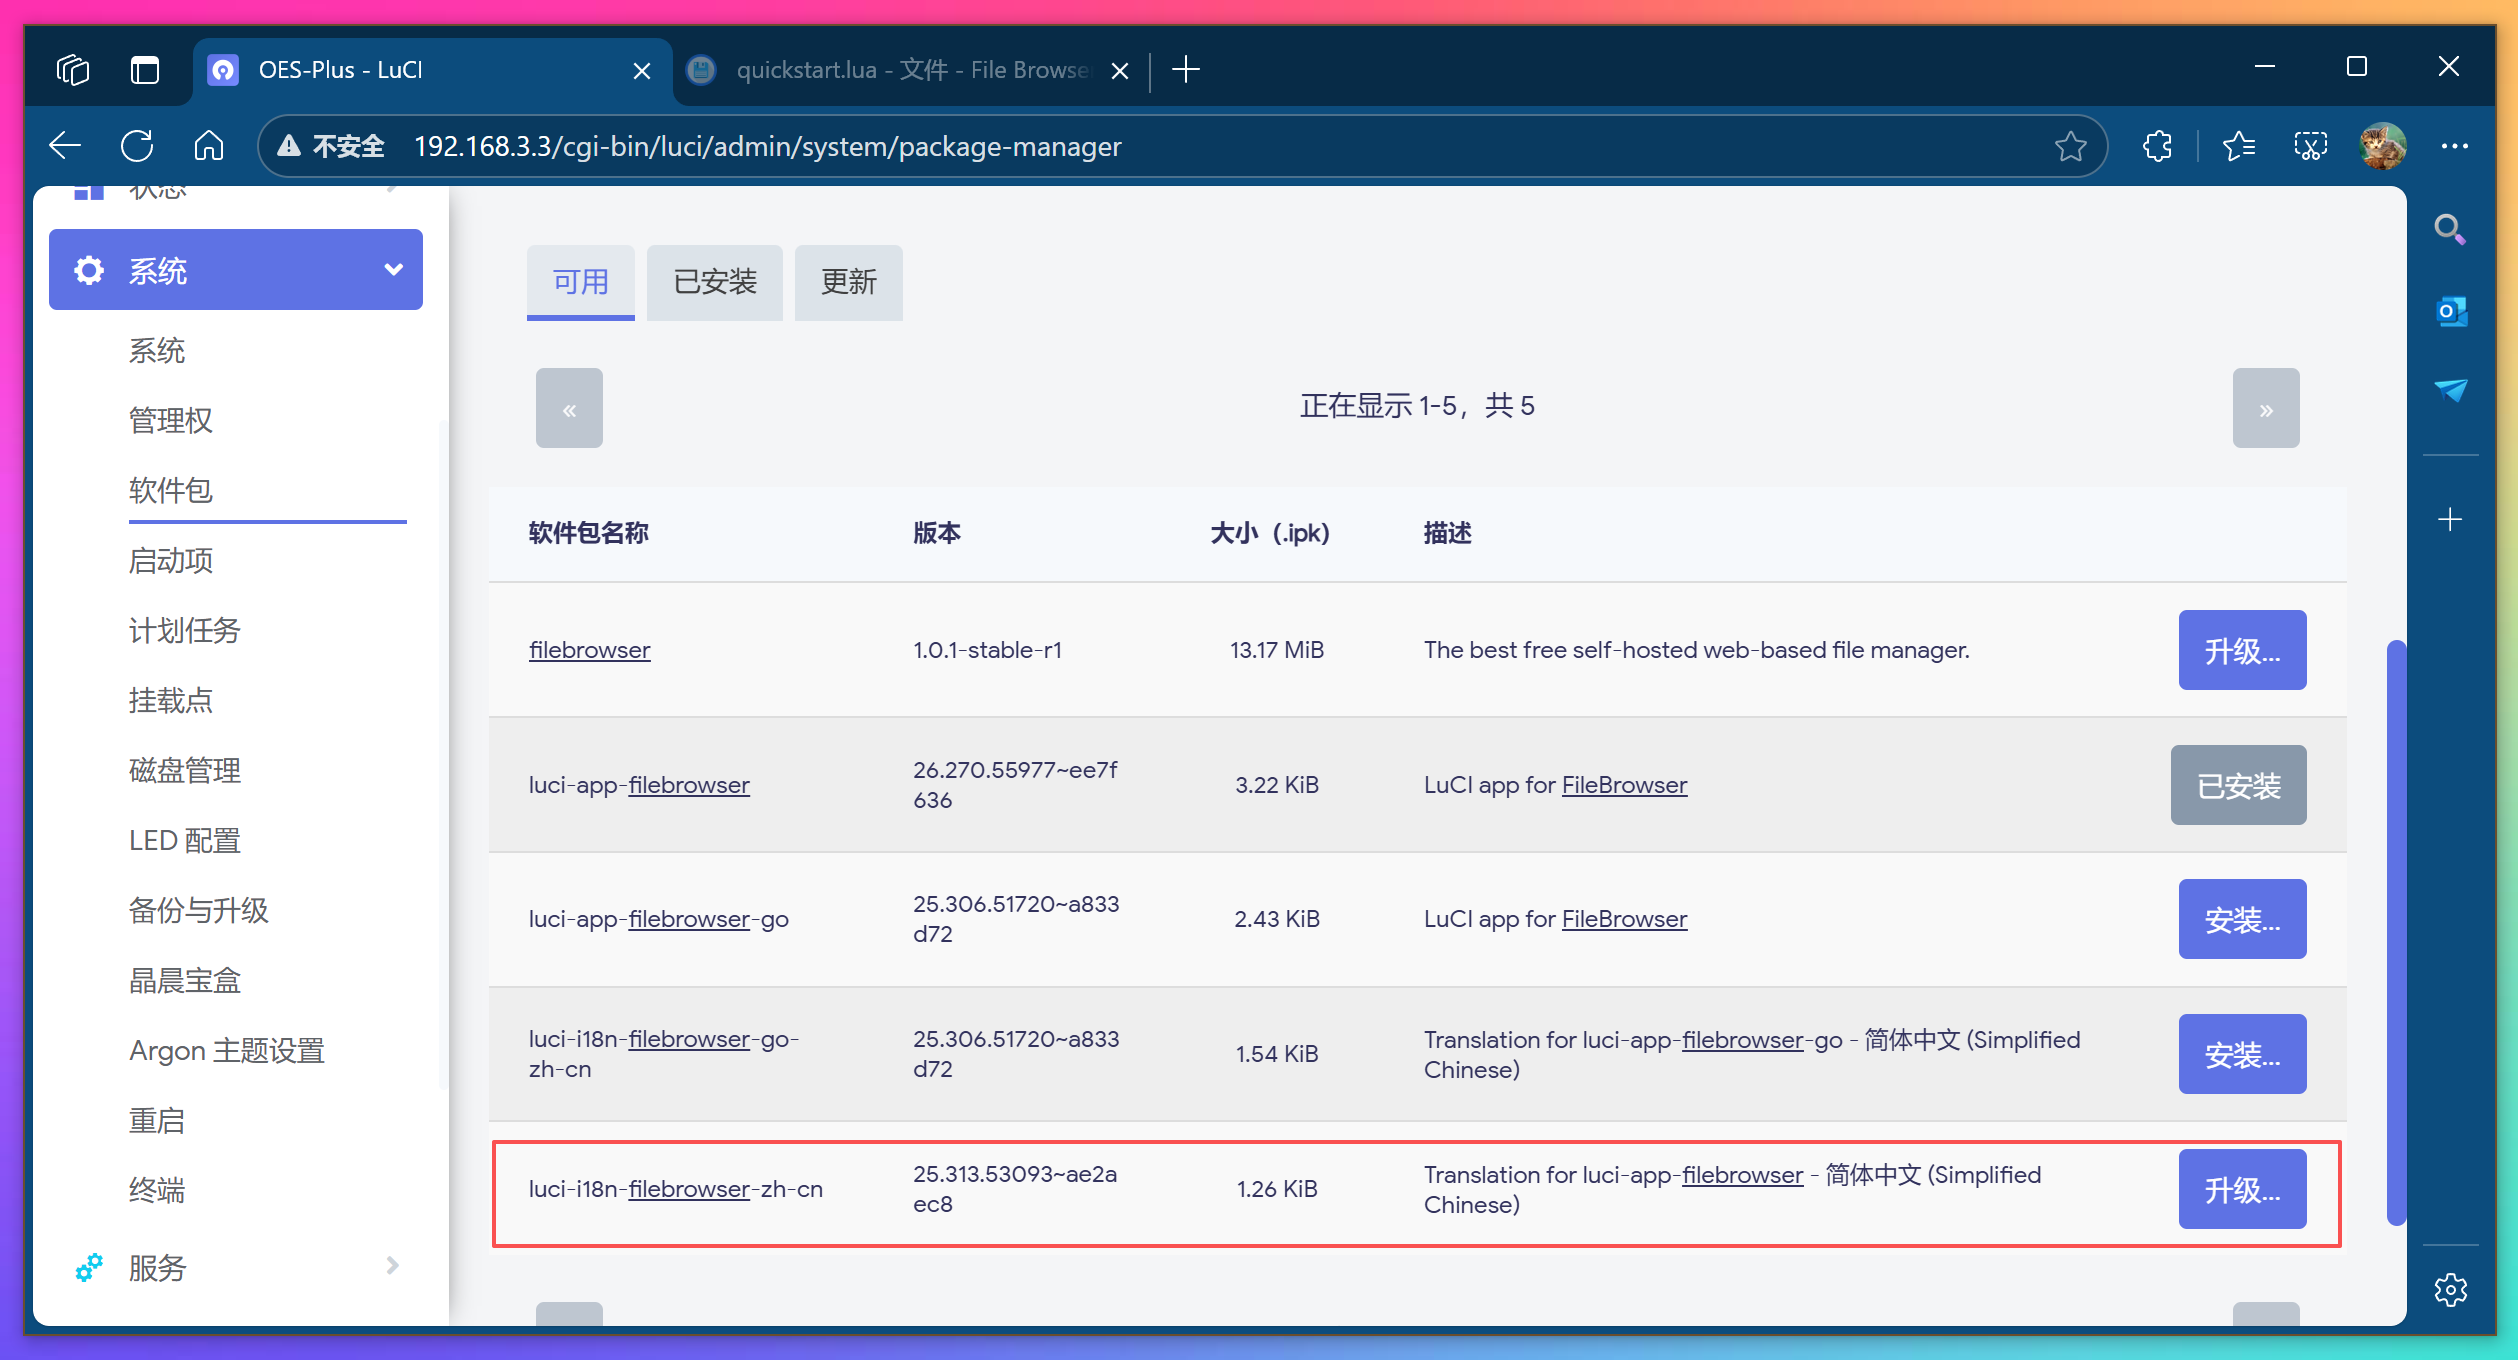
Task: Open sidebar settings gear icon
Action: (2450, 1290)
